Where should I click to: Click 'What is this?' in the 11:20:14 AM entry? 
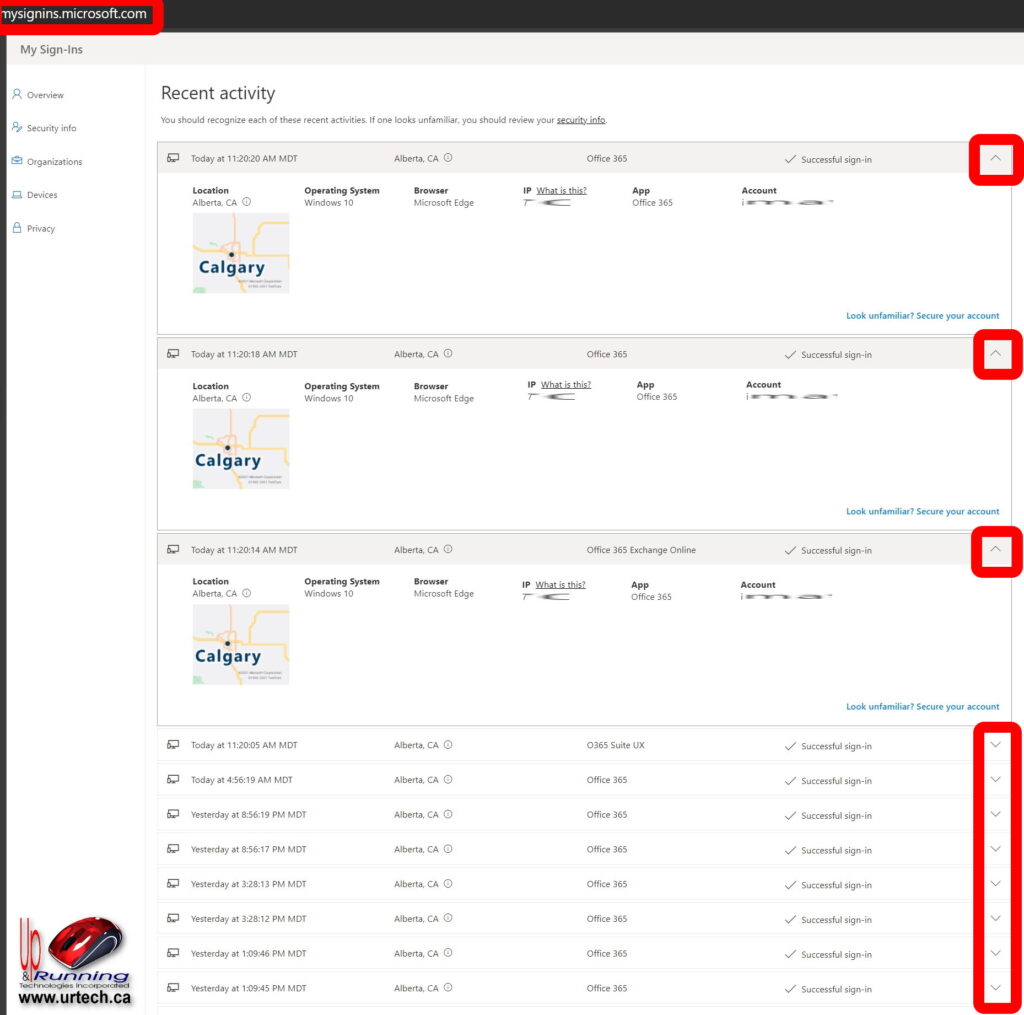[x=560, y=585]
